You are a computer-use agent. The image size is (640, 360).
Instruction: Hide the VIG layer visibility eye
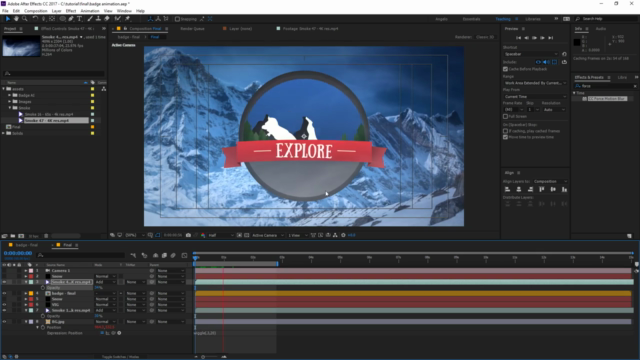(x=4, y=305)
